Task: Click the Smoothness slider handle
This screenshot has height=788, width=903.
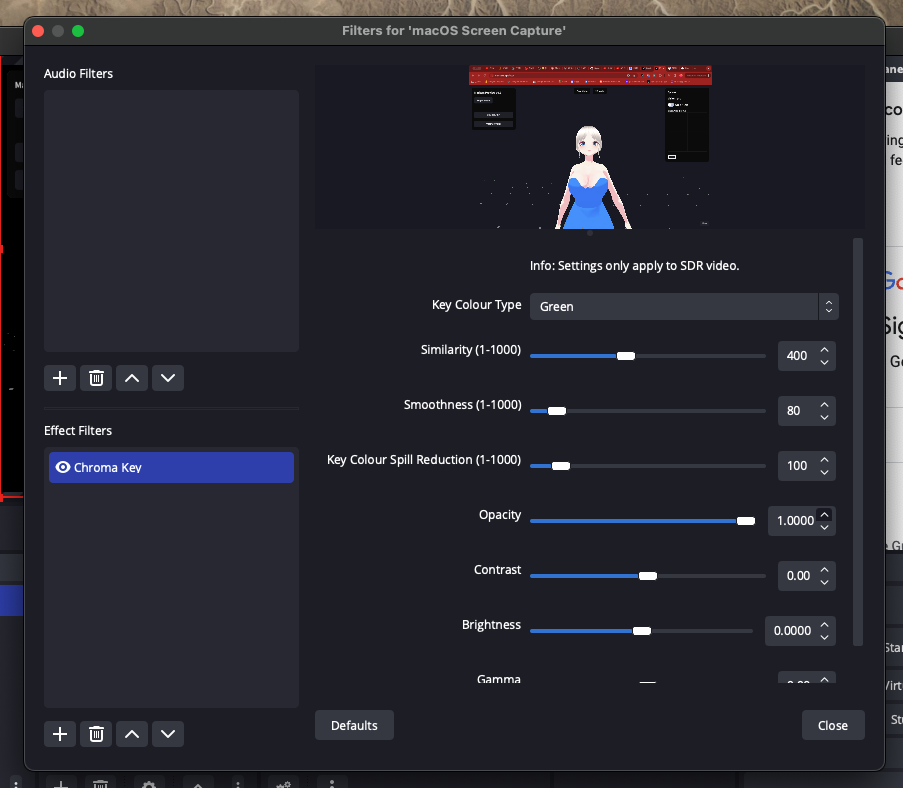Action: [x=557, y=411]
